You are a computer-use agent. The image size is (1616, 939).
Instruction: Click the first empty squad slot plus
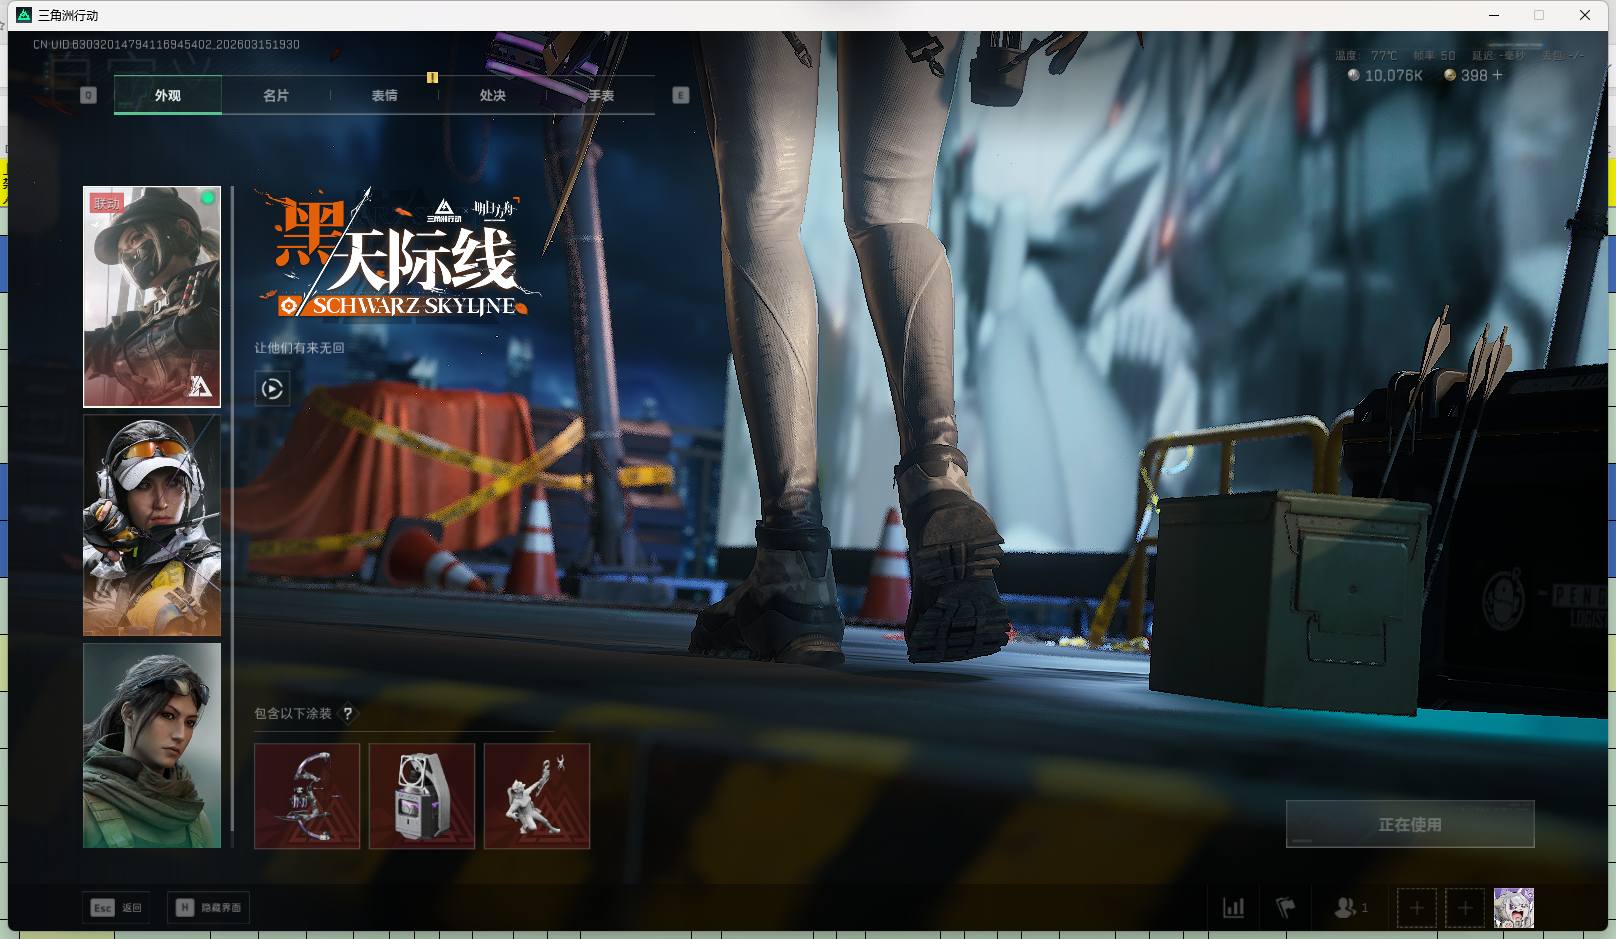(x=1416, y=908)
